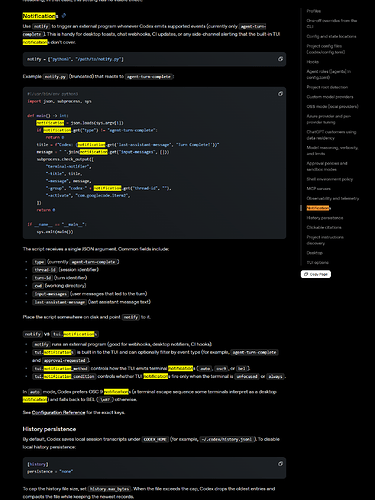
Task: Open Approval policies and sandbox modes
Action: pyautogui.click(x=327, y=166)
